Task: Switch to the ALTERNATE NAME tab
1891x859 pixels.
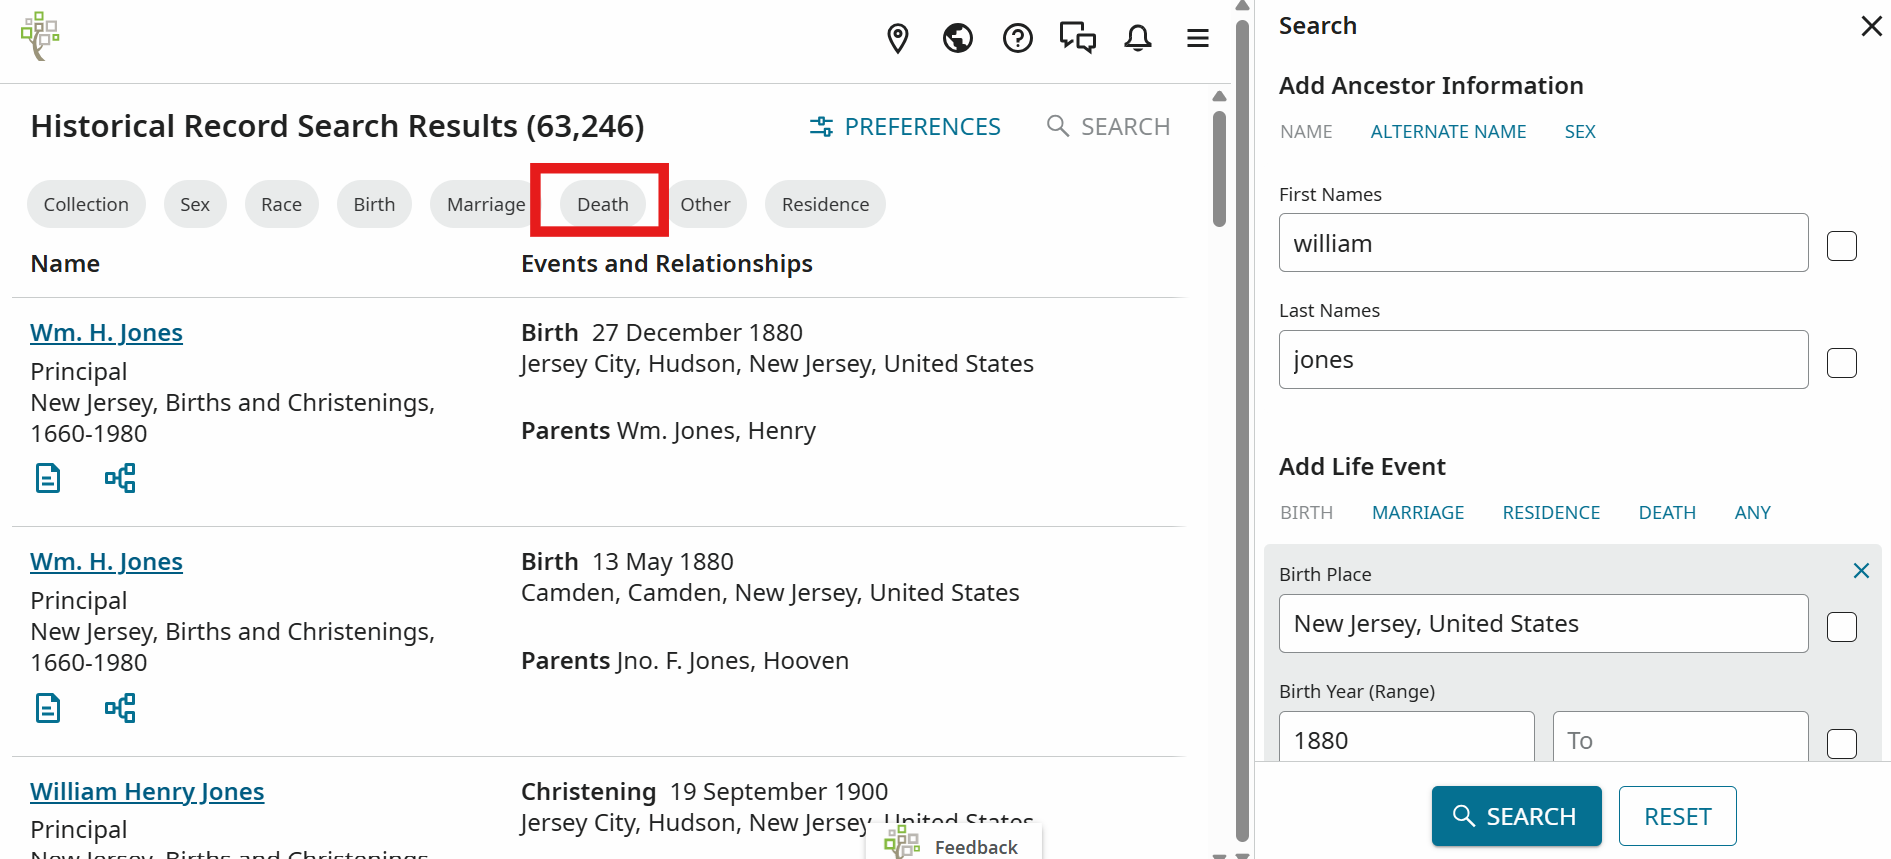Action: coord(1447,132)
